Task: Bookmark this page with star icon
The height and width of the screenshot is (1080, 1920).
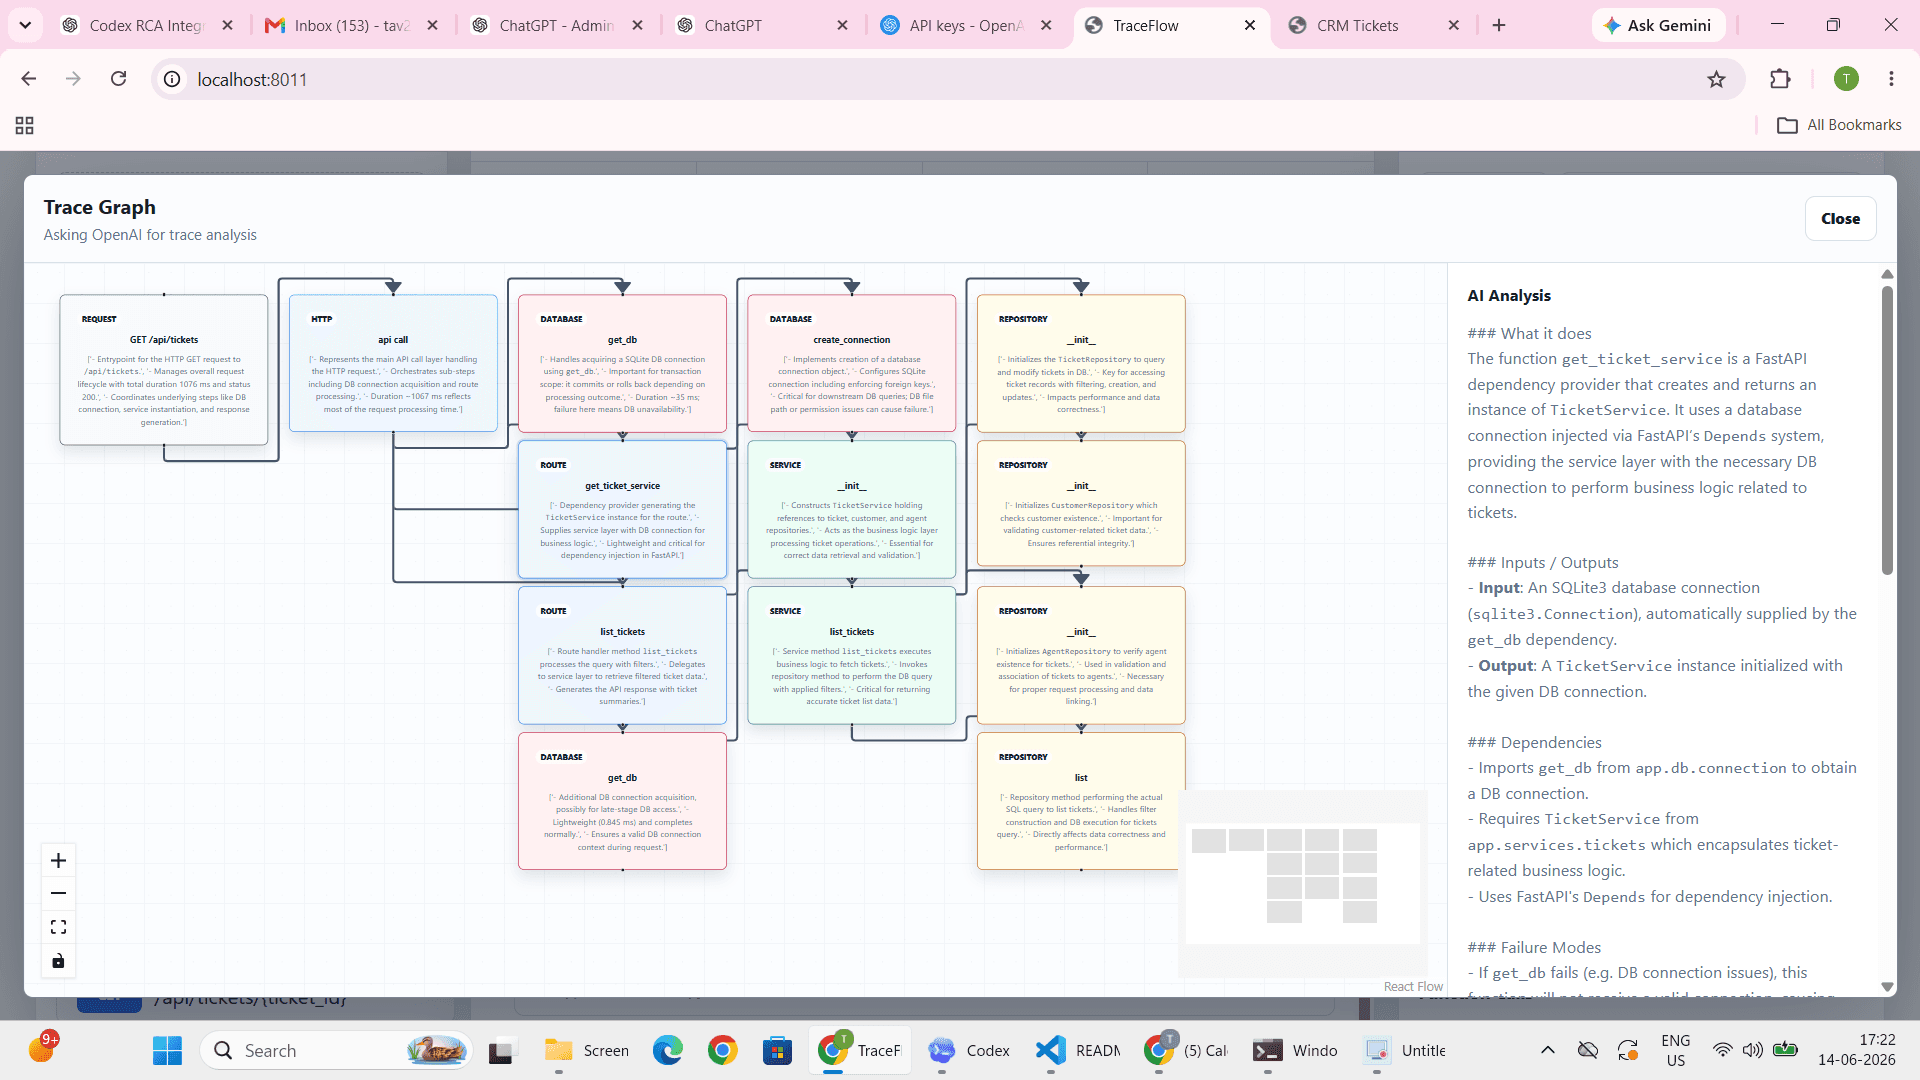Action: pos(1716,79)
